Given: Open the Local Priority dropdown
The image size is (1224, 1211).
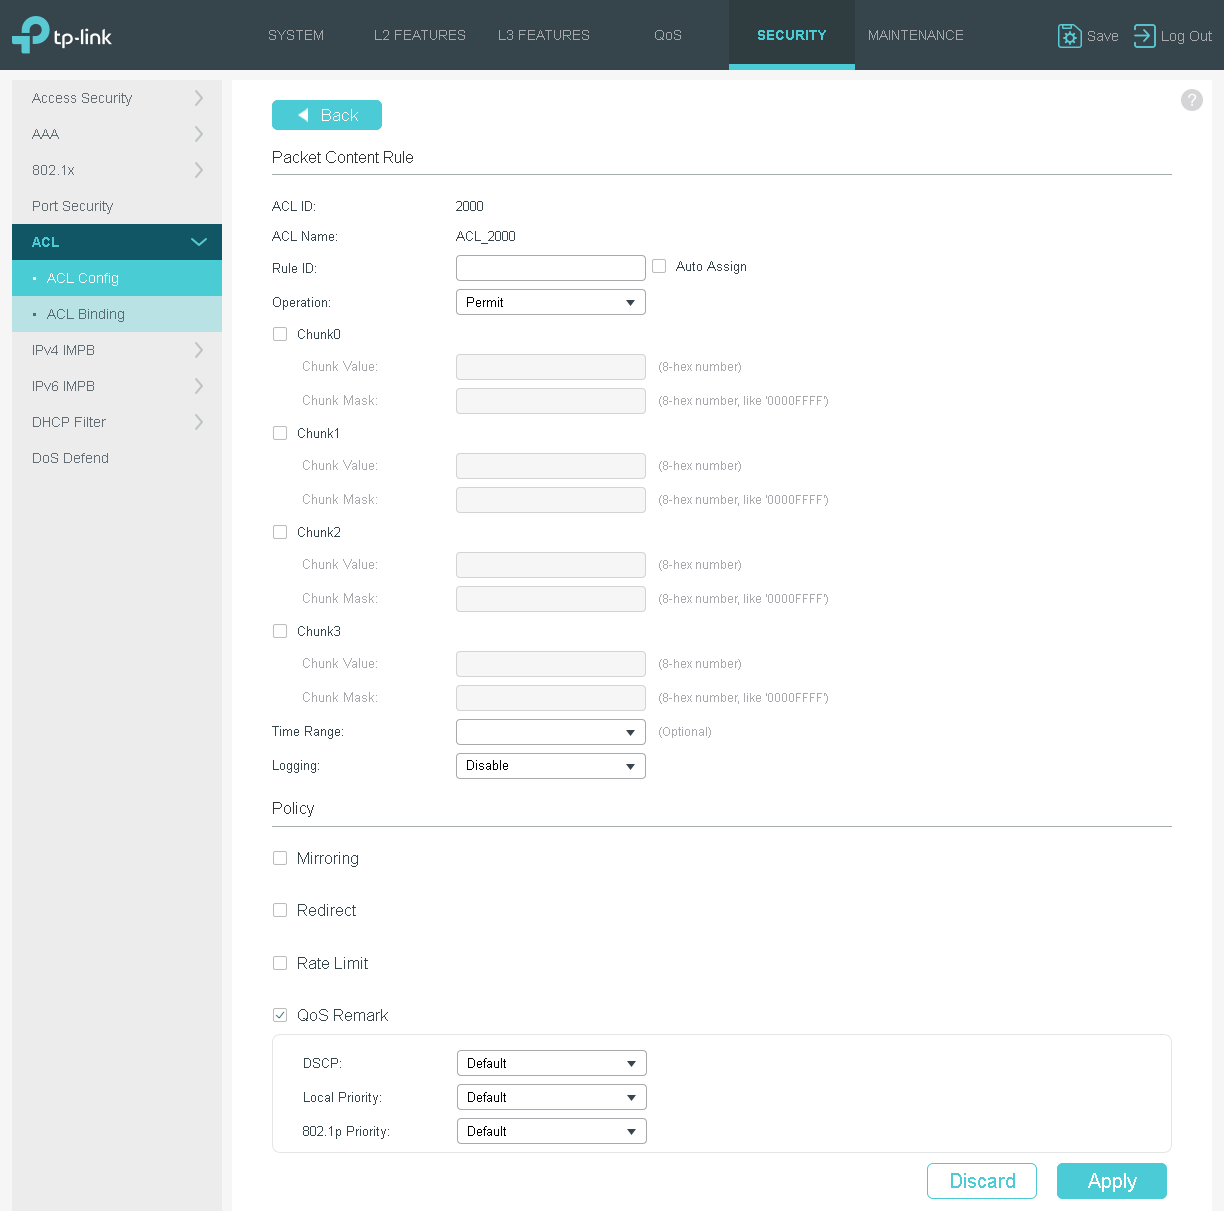Looking at the screenshot, I should tap(552, 1097).
